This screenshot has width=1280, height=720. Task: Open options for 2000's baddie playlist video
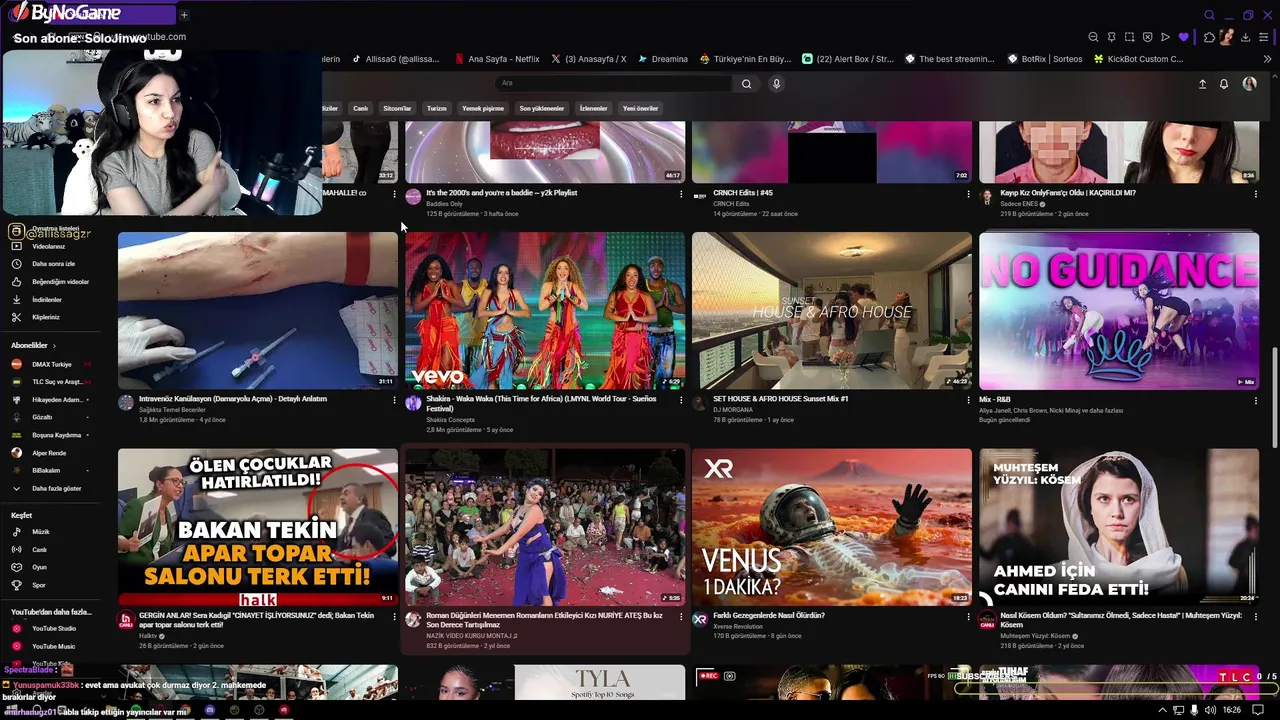[x=681, y=194]
